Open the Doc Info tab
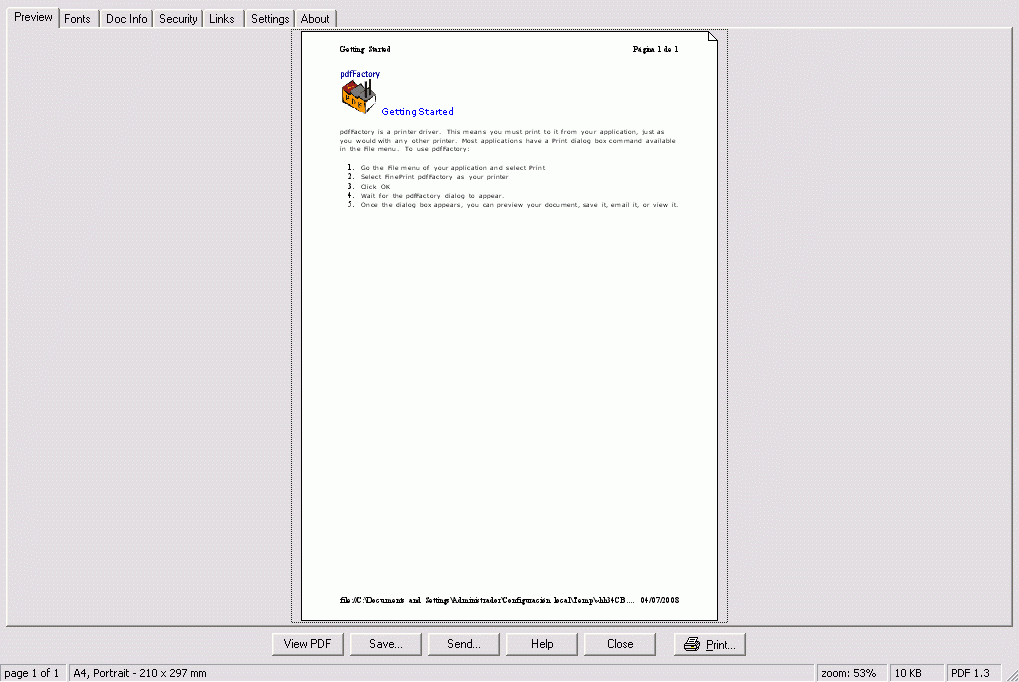 click(127, 19)
